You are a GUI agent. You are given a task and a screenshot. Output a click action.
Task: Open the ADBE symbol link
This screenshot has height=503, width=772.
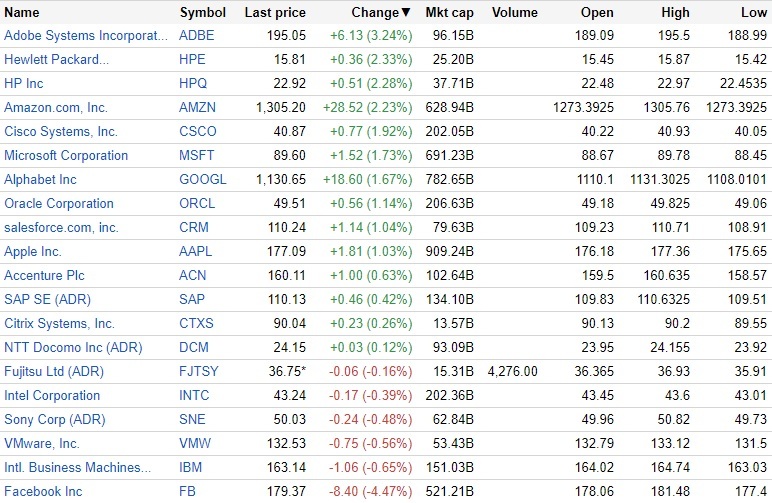[196, 35]
